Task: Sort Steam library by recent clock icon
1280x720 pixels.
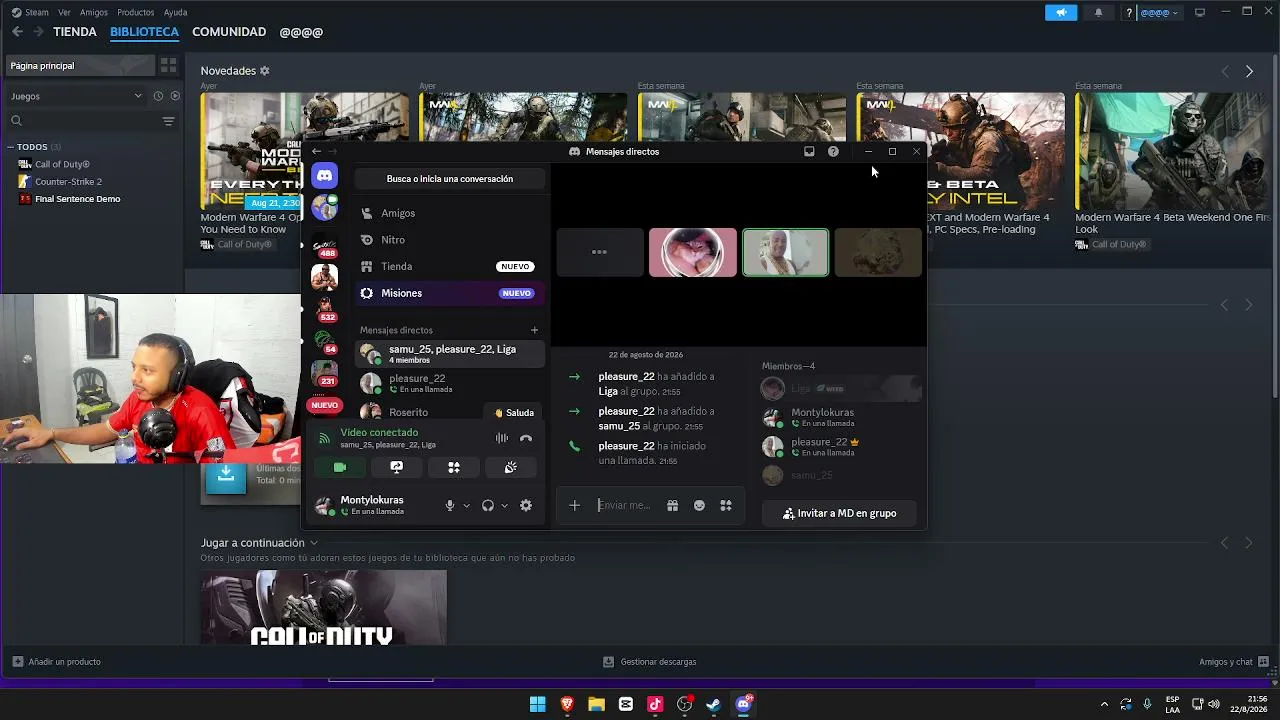Action: (x=158, y=96)
